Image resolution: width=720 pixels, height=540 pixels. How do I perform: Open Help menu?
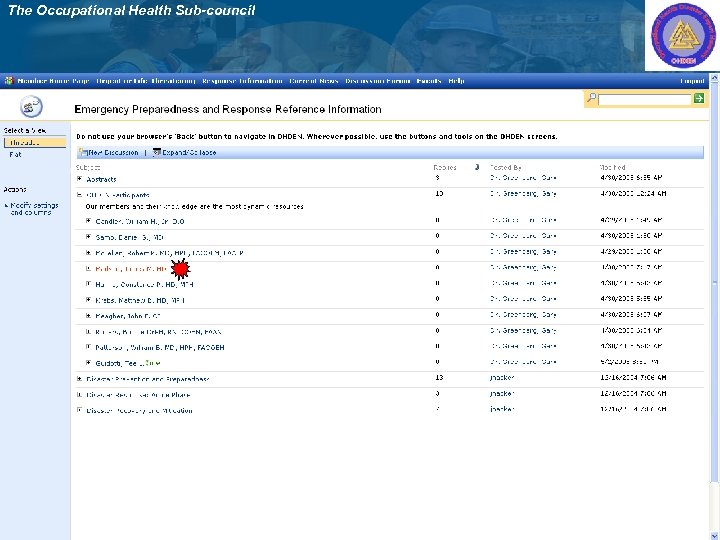coord(456,81)
